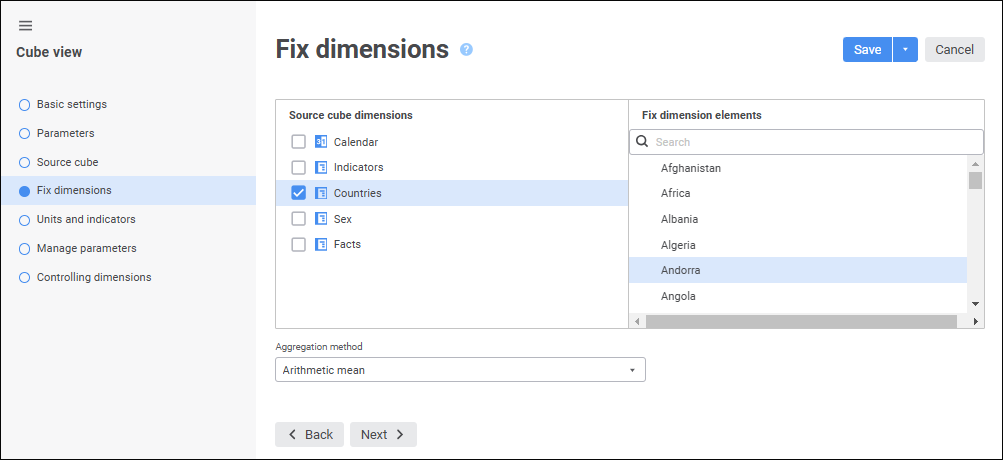Click the Search elements input field

pos(815,142)
